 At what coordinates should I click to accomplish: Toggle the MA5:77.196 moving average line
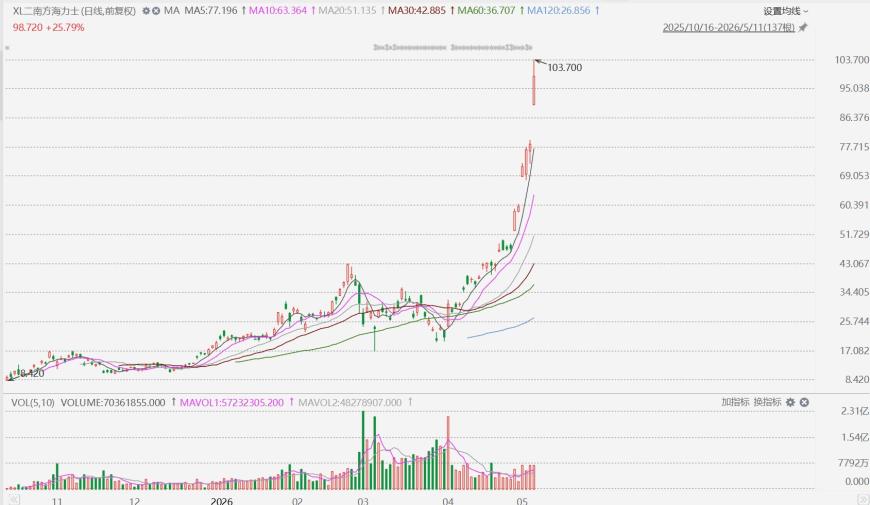coord(210,11)
